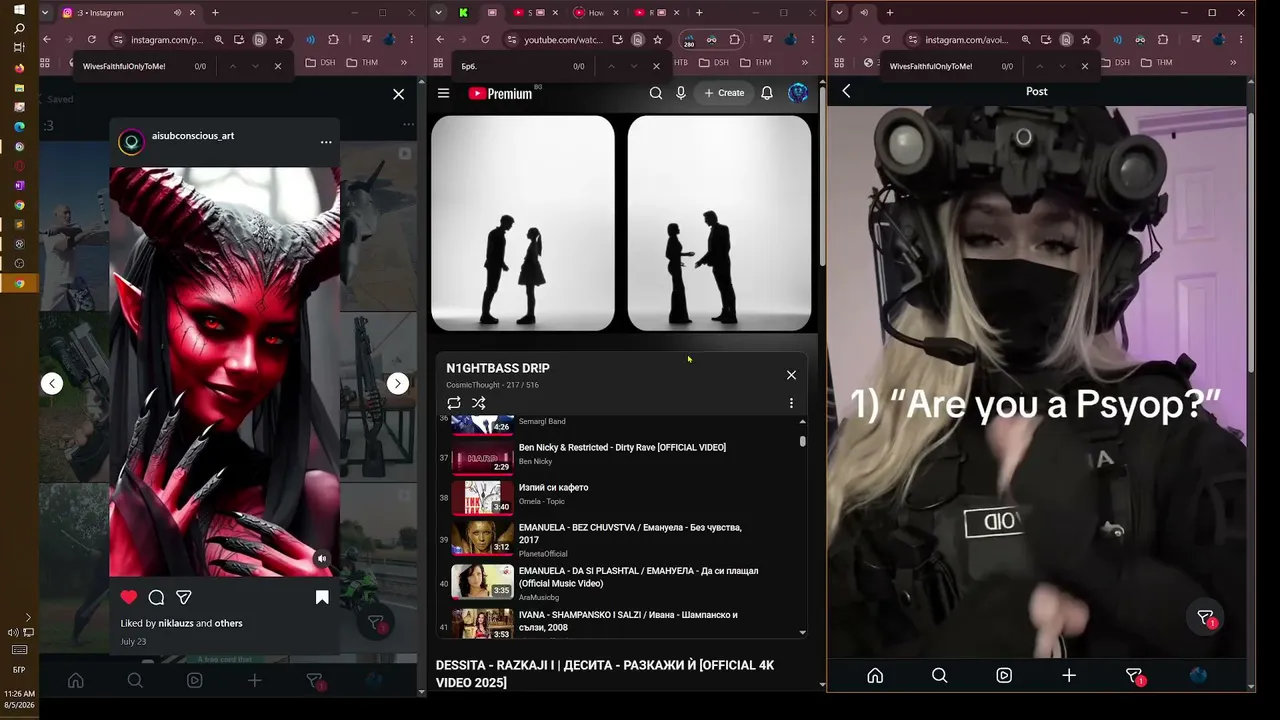The width and height of the screenshot is (1280, 720).
Task: Go to previous saved post with left arrow
Action: [52, 383]
